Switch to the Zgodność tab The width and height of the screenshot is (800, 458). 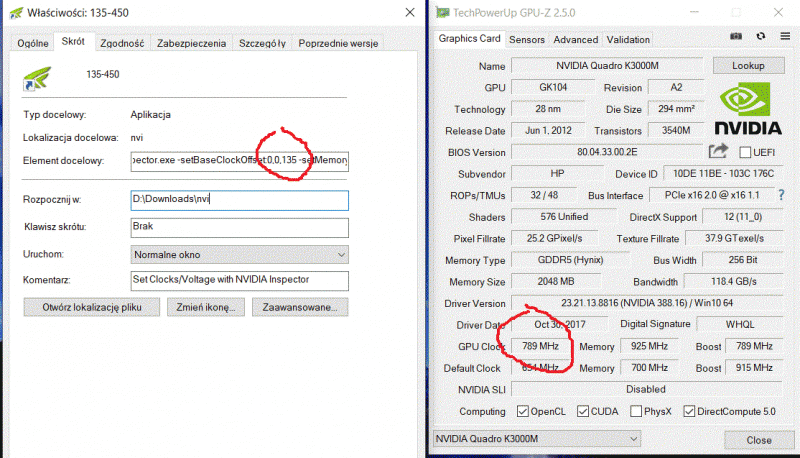(122, 43)
